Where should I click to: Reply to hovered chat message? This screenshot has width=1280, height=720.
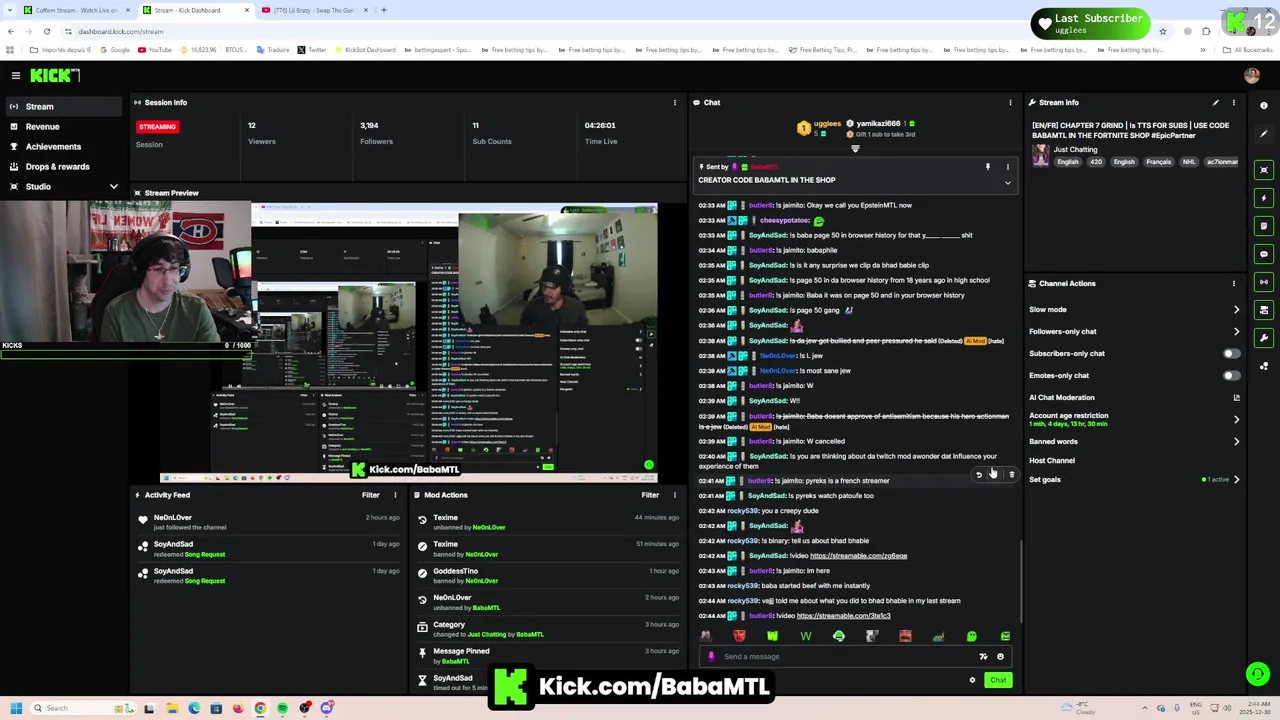pyautogui.click(x=979, y=475)
